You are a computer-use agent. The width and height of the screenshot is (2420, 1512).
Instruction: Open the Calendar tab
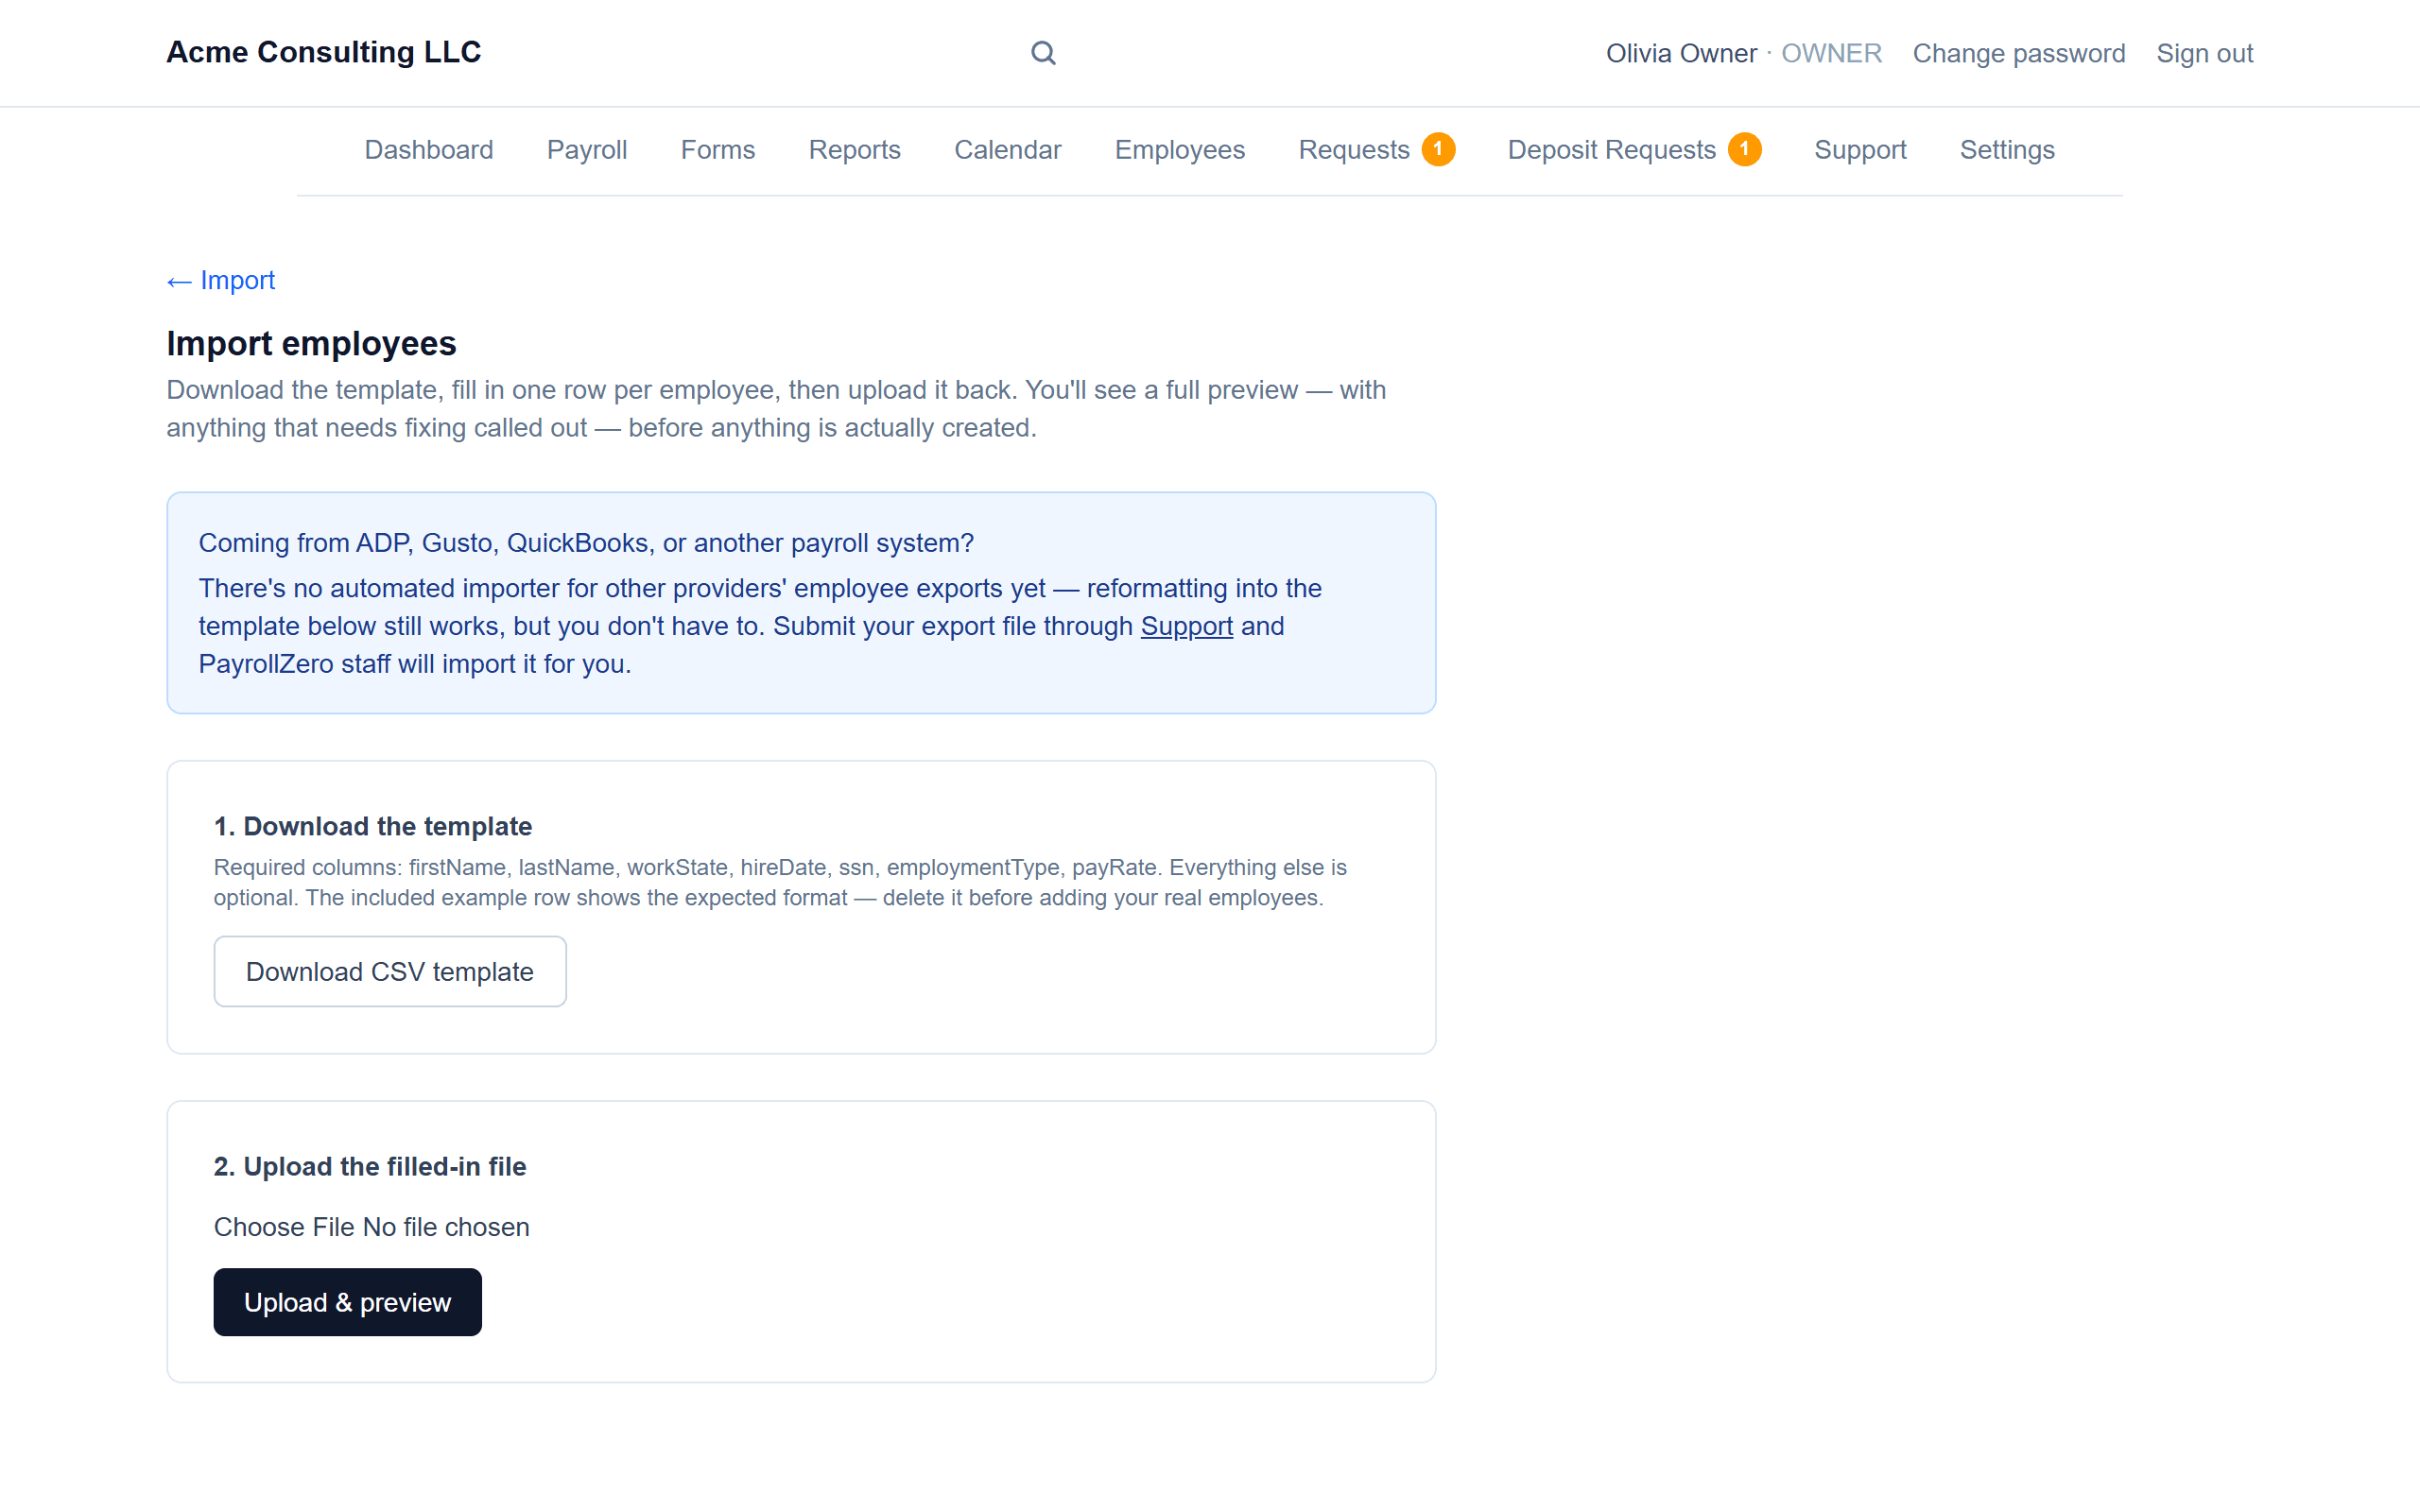point(1007,150)
